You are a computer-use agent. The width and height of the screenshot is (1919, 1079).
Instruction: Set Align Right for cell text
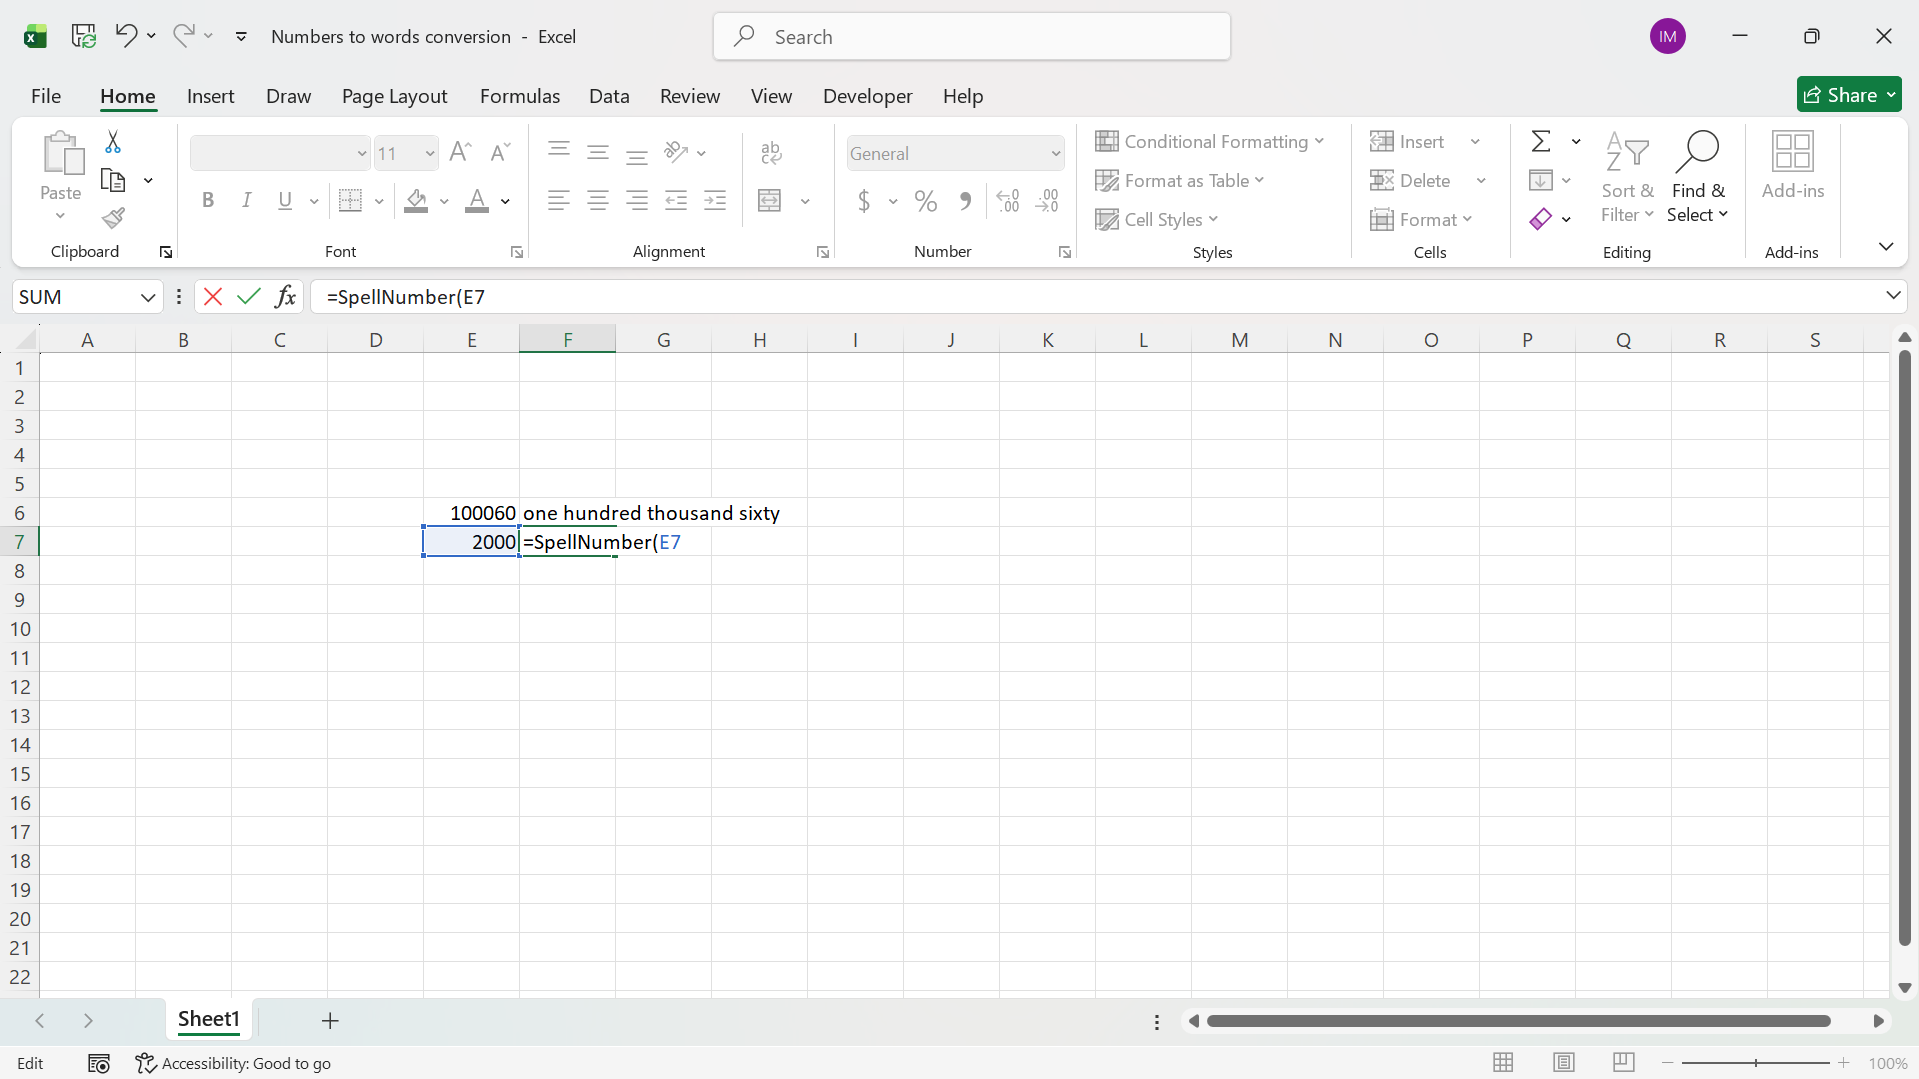[637, 201]
